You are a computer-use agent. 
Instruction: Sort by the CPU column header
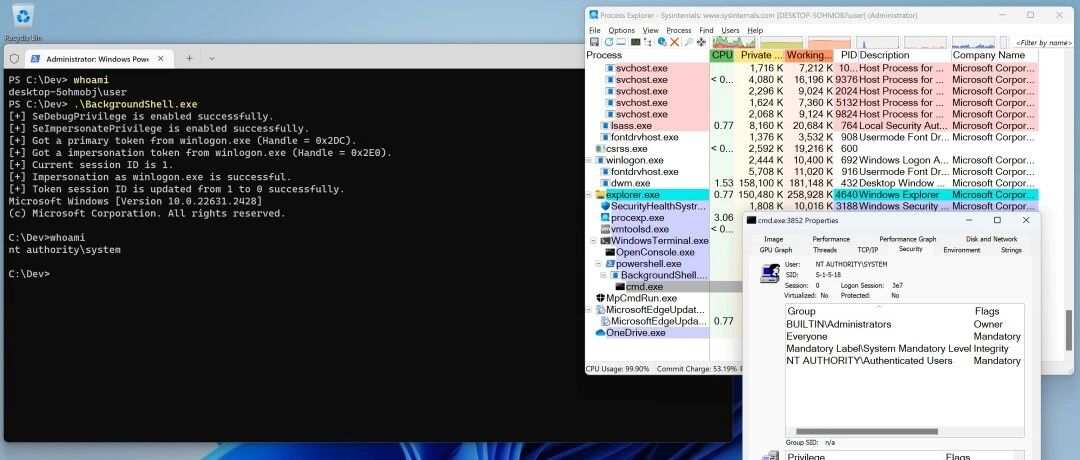pyautogui.click(x=722, y=55)
